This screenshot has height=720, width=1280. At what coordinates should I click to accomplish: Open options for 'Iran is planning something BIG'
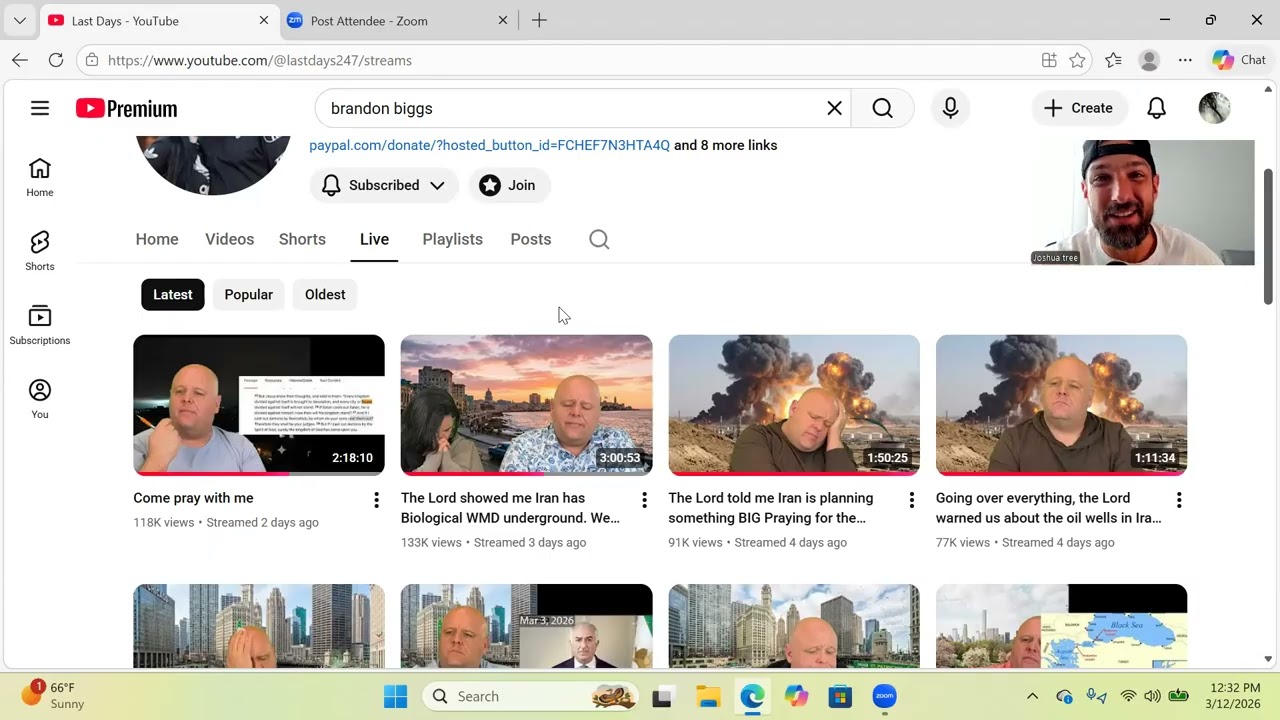(x=911, y=500)
